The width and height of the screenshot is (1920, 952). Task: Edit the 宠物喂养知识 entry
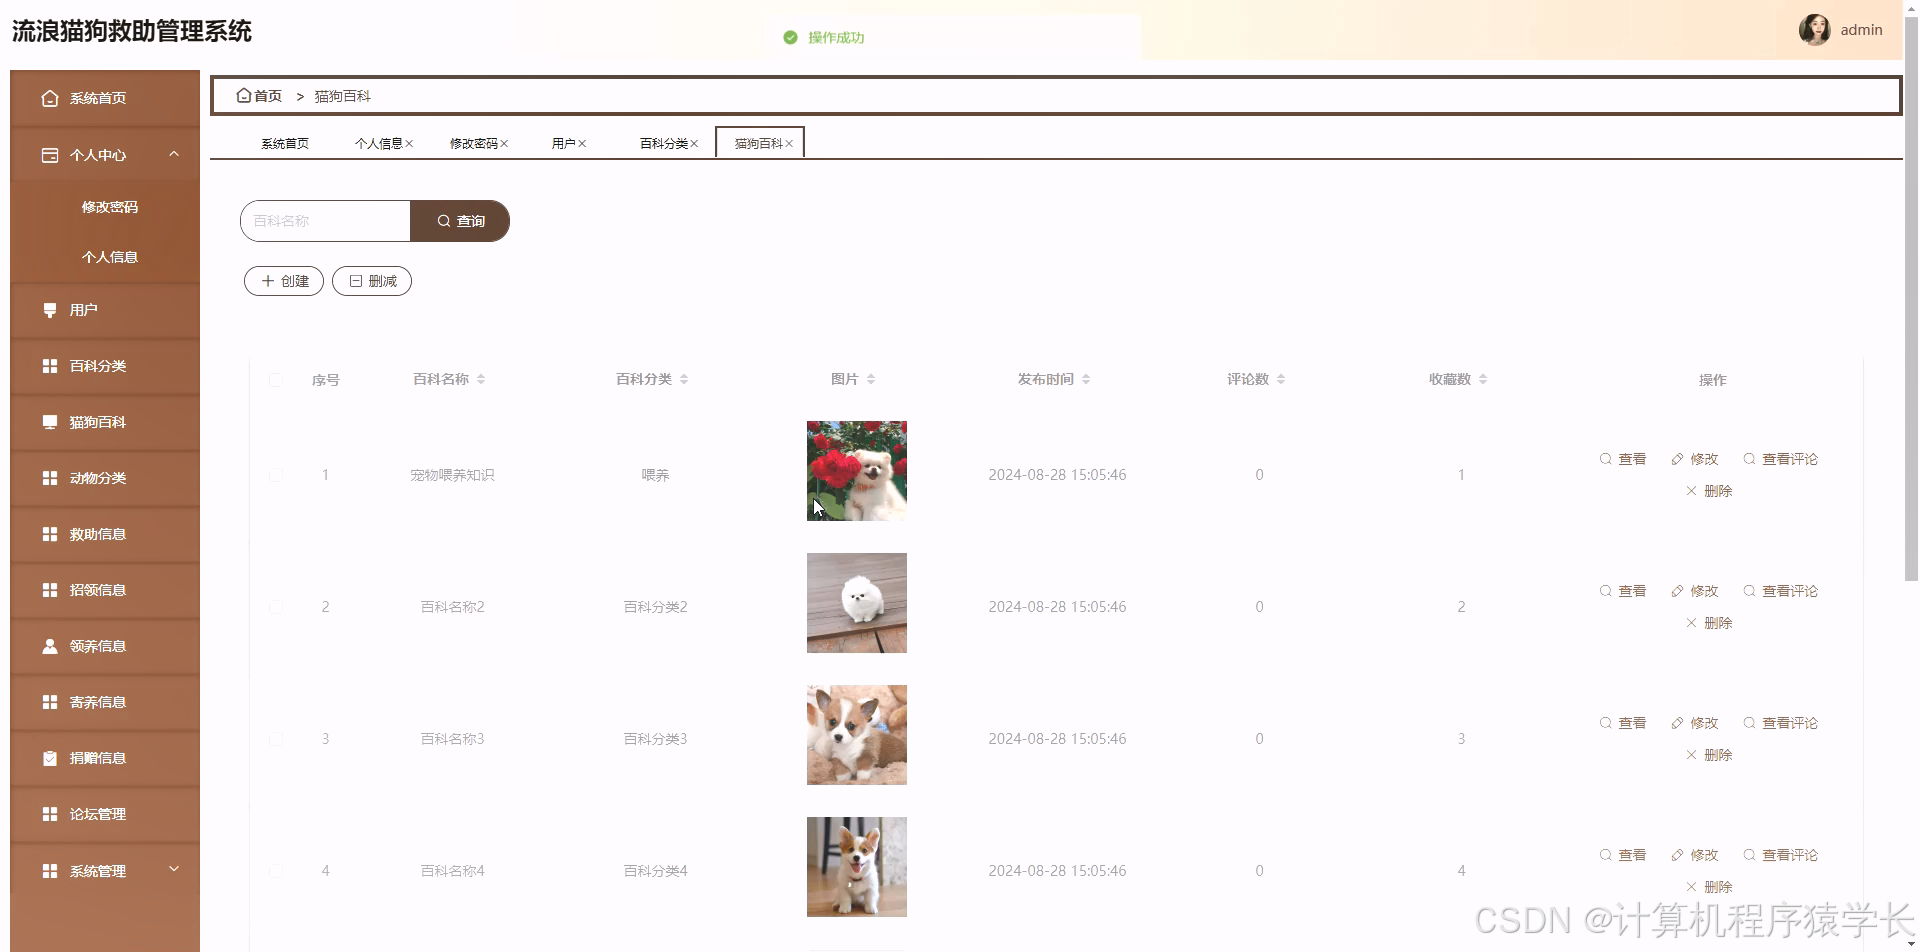(x=1694, y=459)
